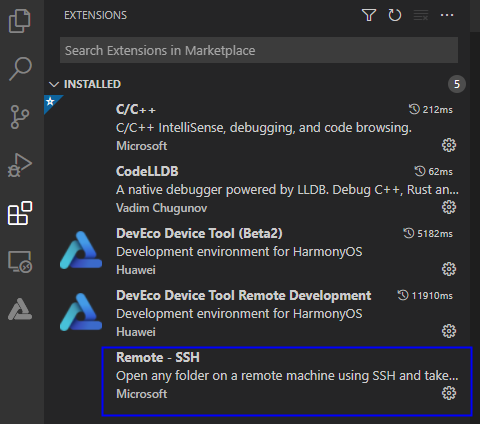Open manage gear for CodeLLDB extension
480x424 pixels.
(x=449, y=207)
